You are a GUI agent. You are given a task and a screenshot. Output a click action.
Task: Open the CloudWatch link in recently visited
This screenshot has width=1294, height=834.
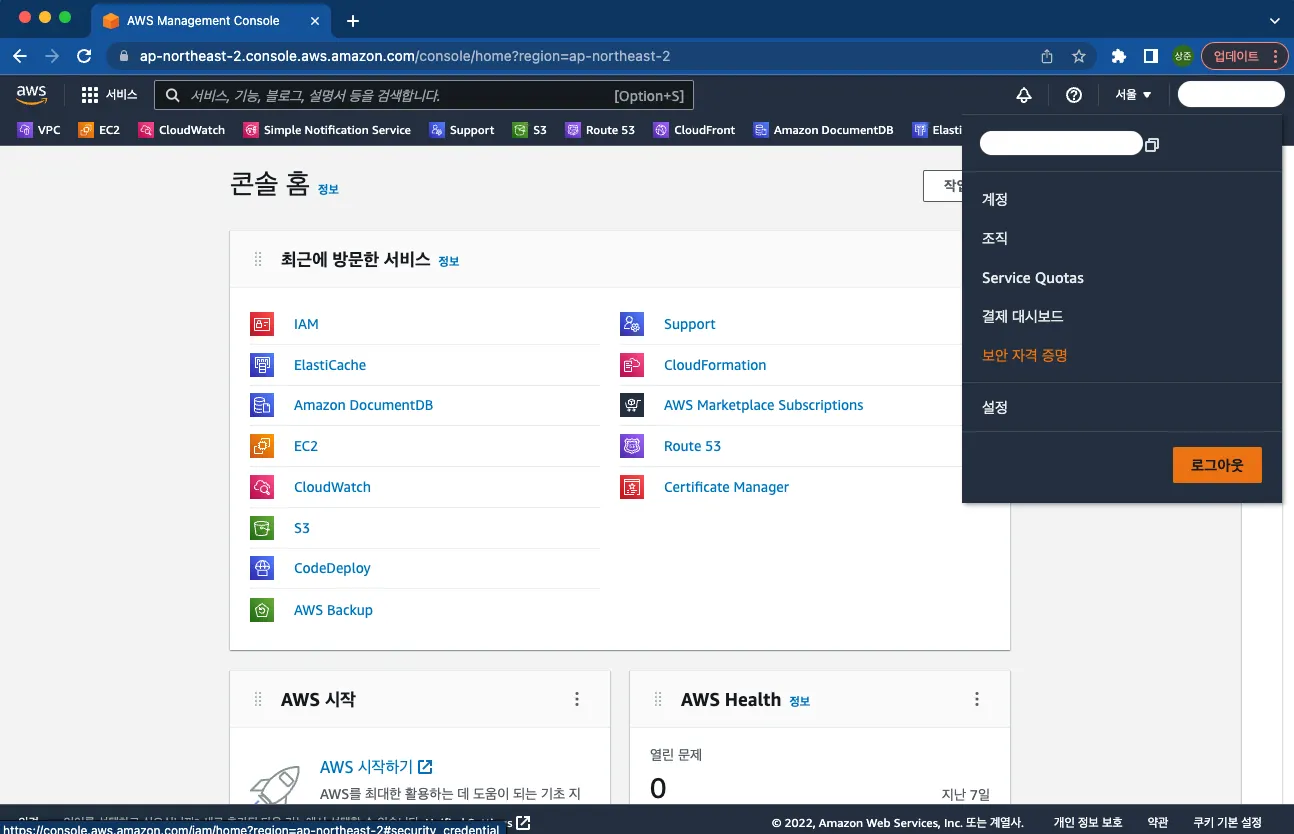click(x=332, y=487)
